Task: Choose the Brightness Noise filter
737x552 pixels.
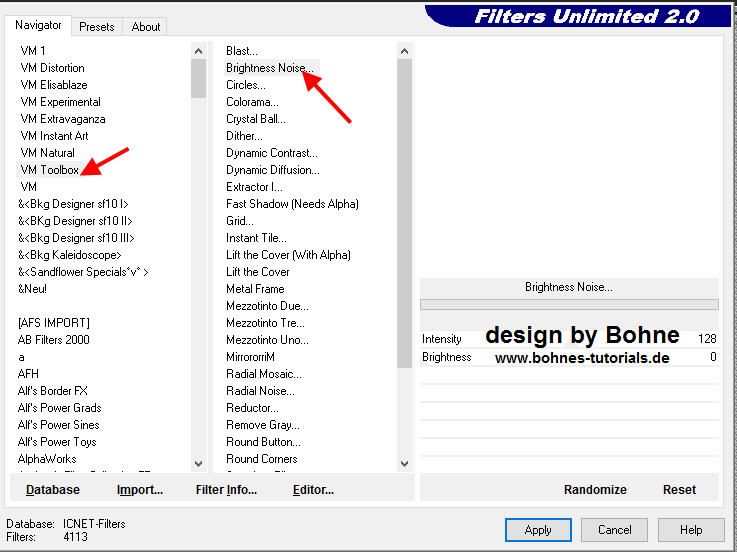Action: 270,68
